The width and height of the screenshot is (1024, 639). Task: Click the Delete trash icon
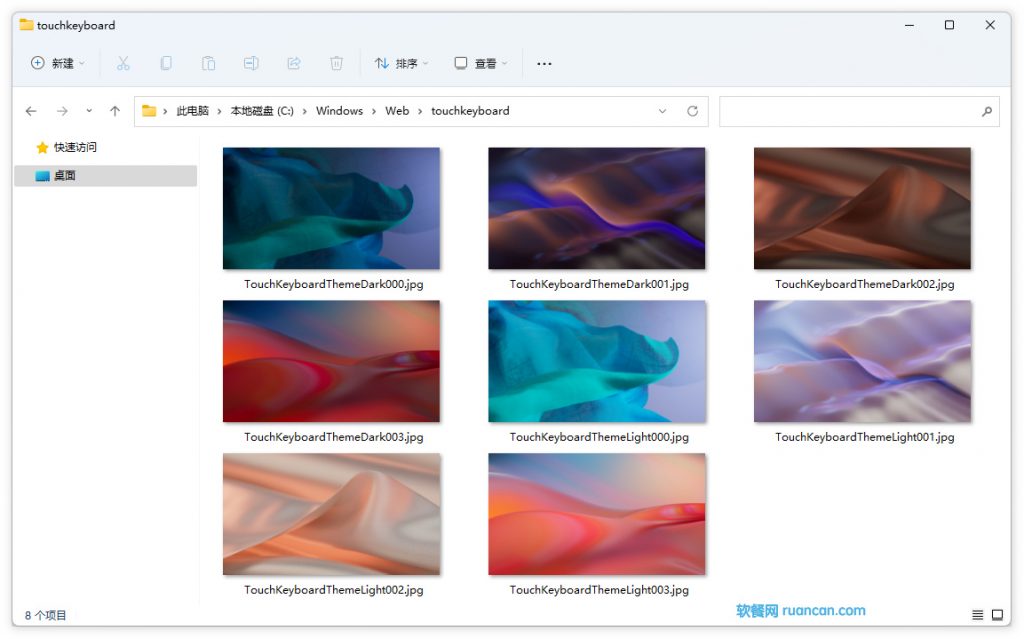click(x=336, y=63)
